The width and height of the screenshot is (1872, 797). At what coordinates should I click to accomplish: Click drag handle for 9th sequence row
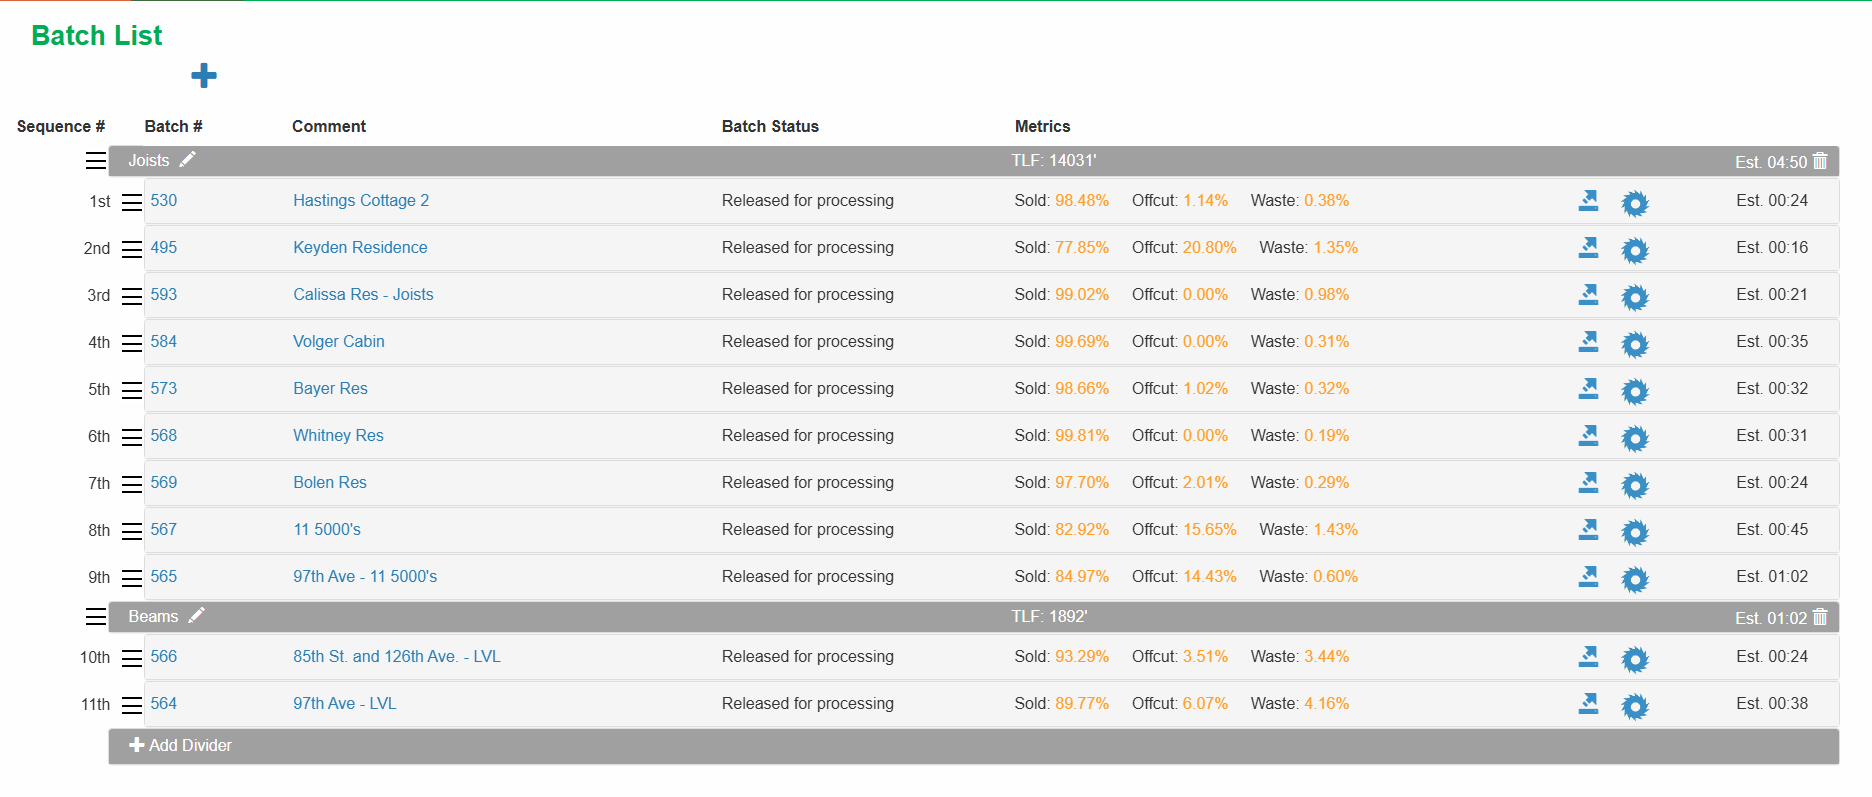coord(132,578)
